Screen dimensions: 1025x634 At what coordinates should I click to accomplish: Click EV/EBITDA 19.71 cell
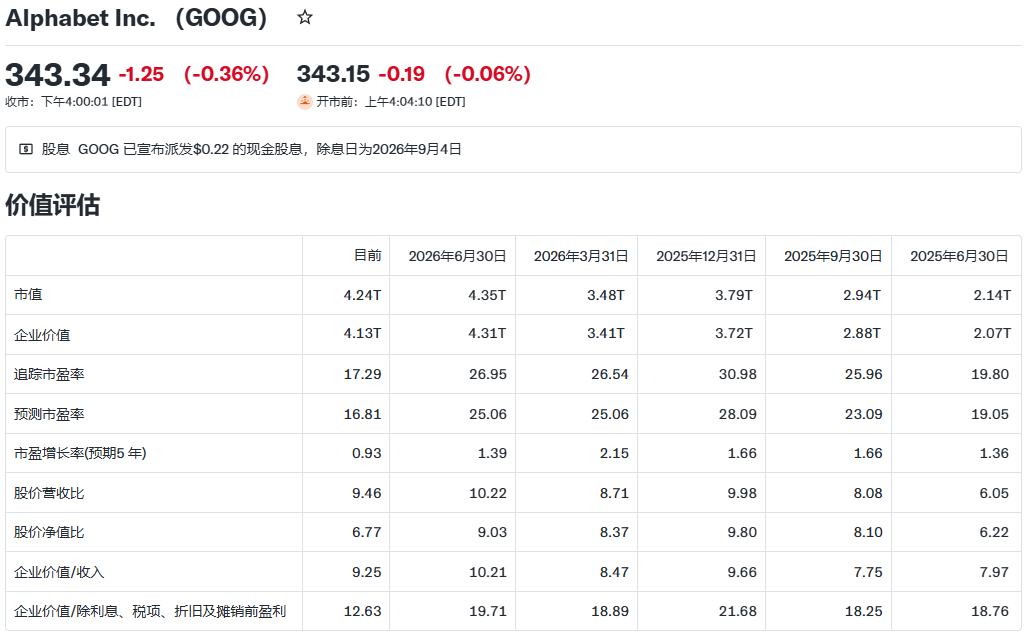pyautogui.click(x=488, y=612)
